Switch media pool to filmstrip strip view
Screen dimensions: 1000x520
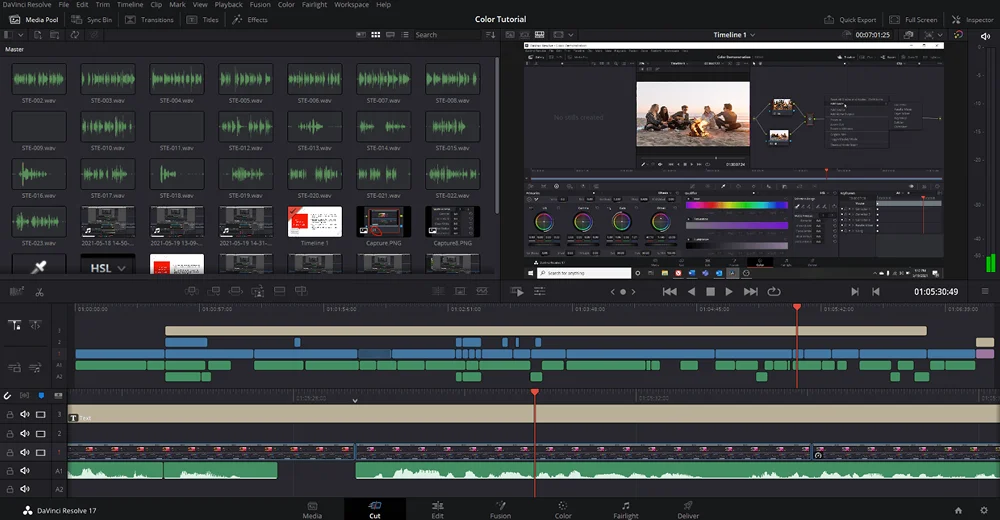pyautogui.click(x=390, y=35)
